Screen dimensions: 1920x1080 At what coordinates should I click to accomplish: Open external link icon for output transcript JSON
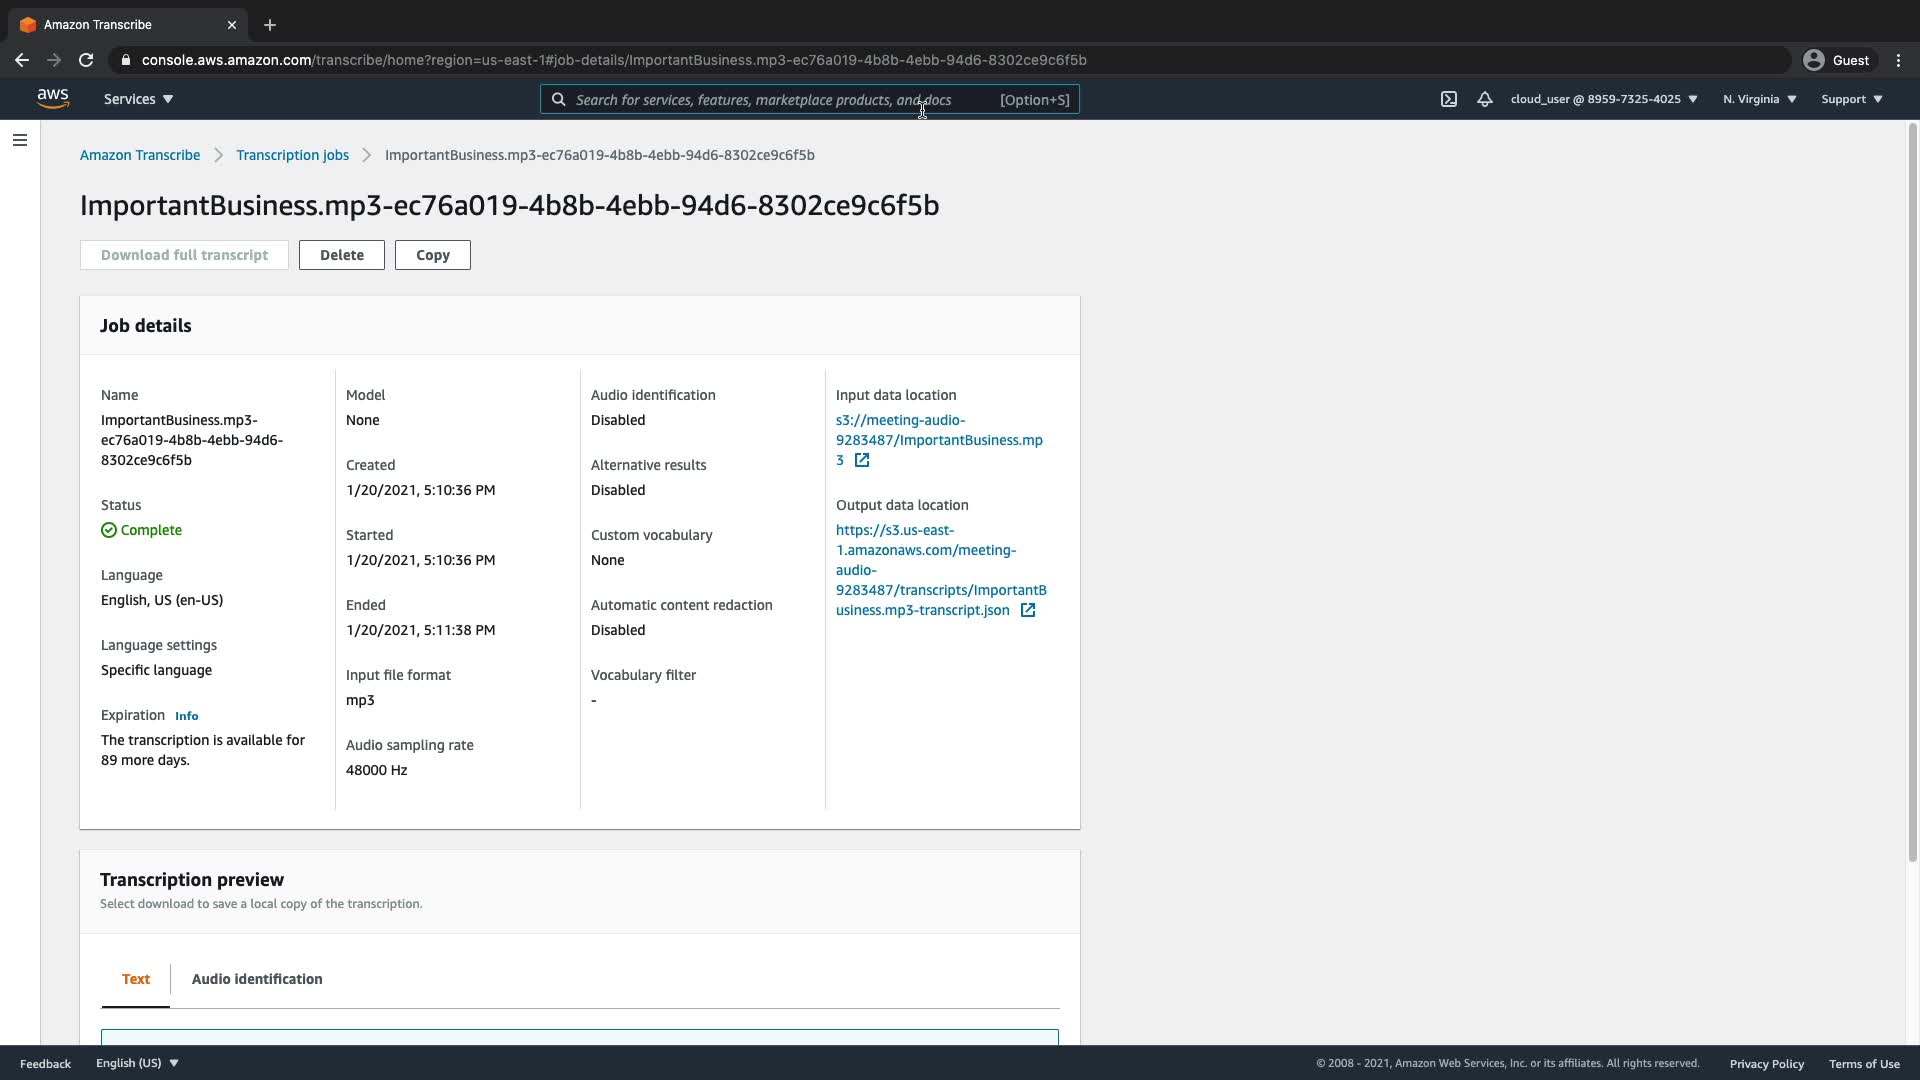pyautogui.click(x=1028, y=610)
